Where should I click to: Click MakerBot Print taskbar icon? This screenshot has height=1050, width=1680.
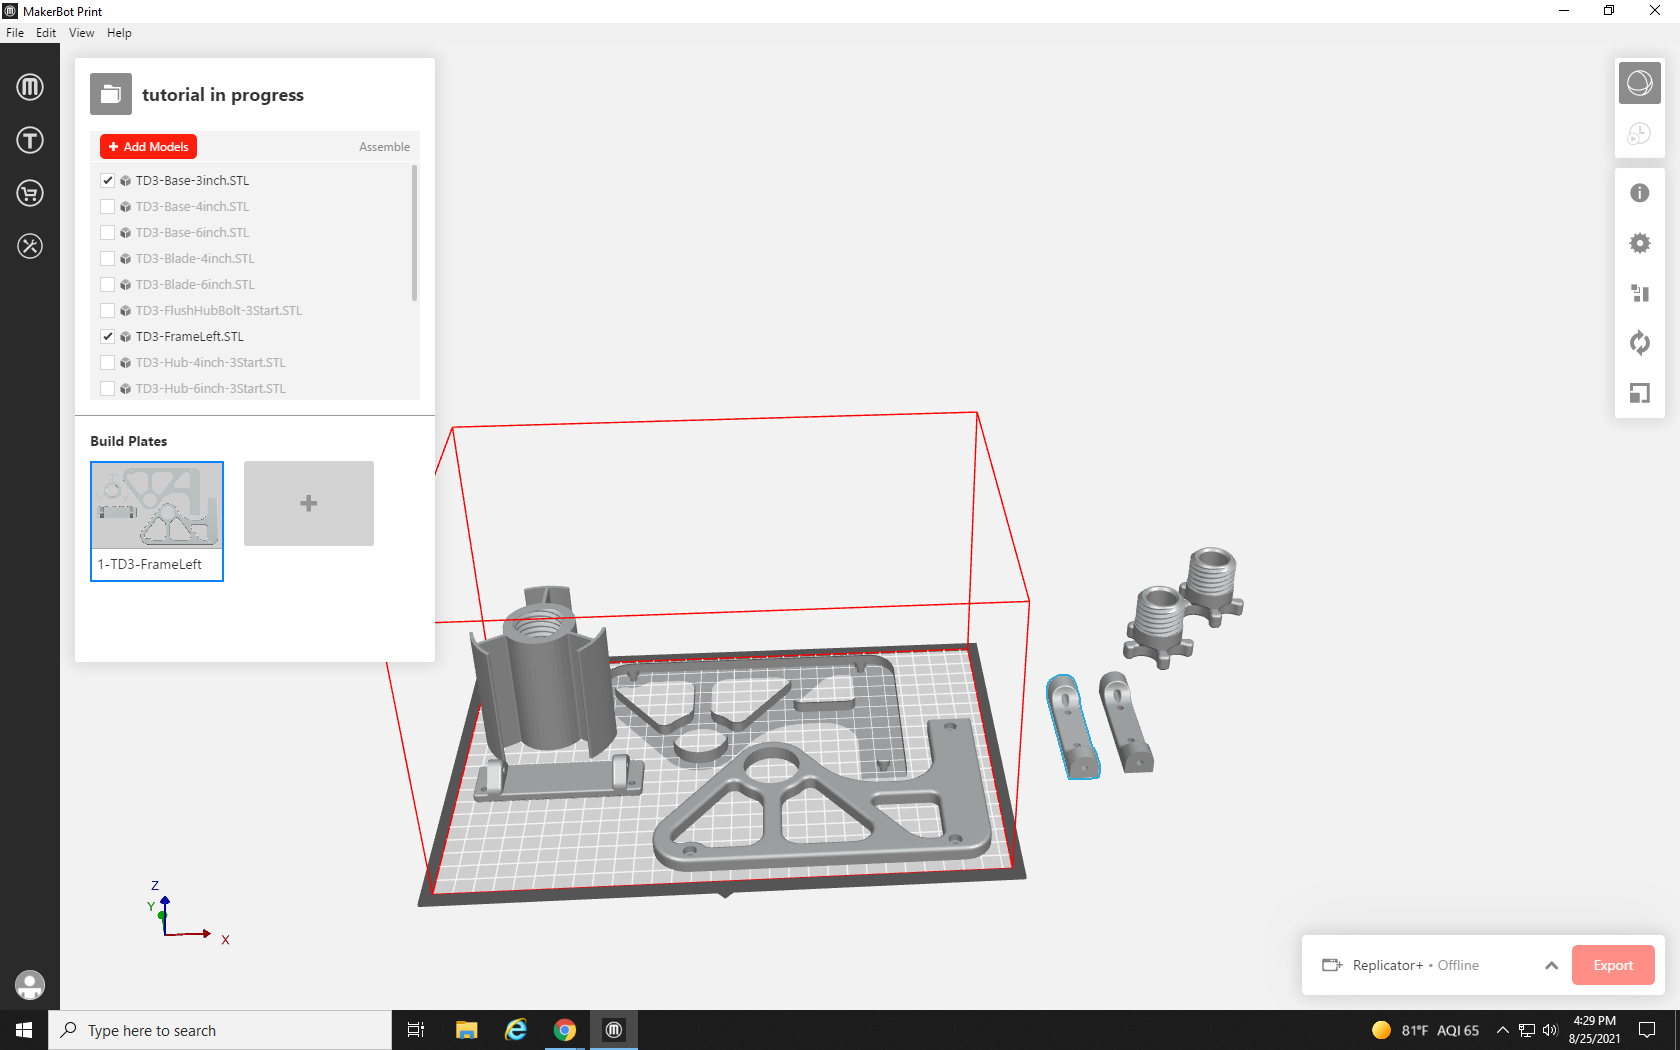[614, 1030]
